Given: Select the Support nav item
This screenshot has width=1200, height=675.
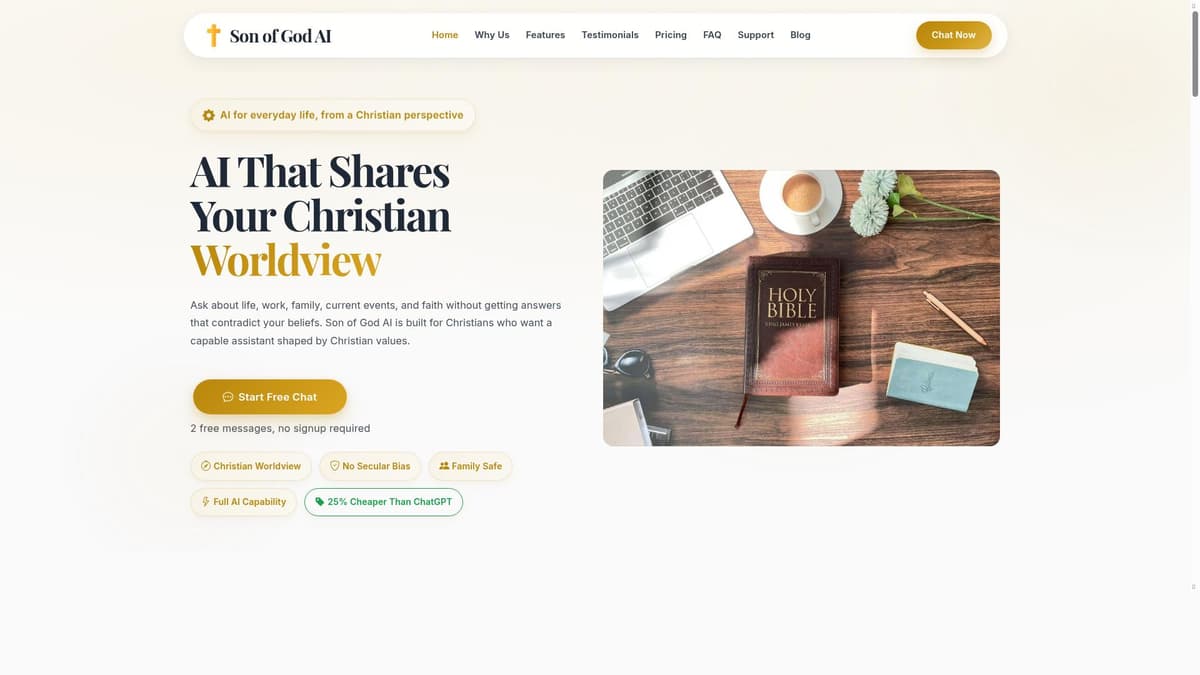Looking at the screenshot, I should tap(756, 35).
